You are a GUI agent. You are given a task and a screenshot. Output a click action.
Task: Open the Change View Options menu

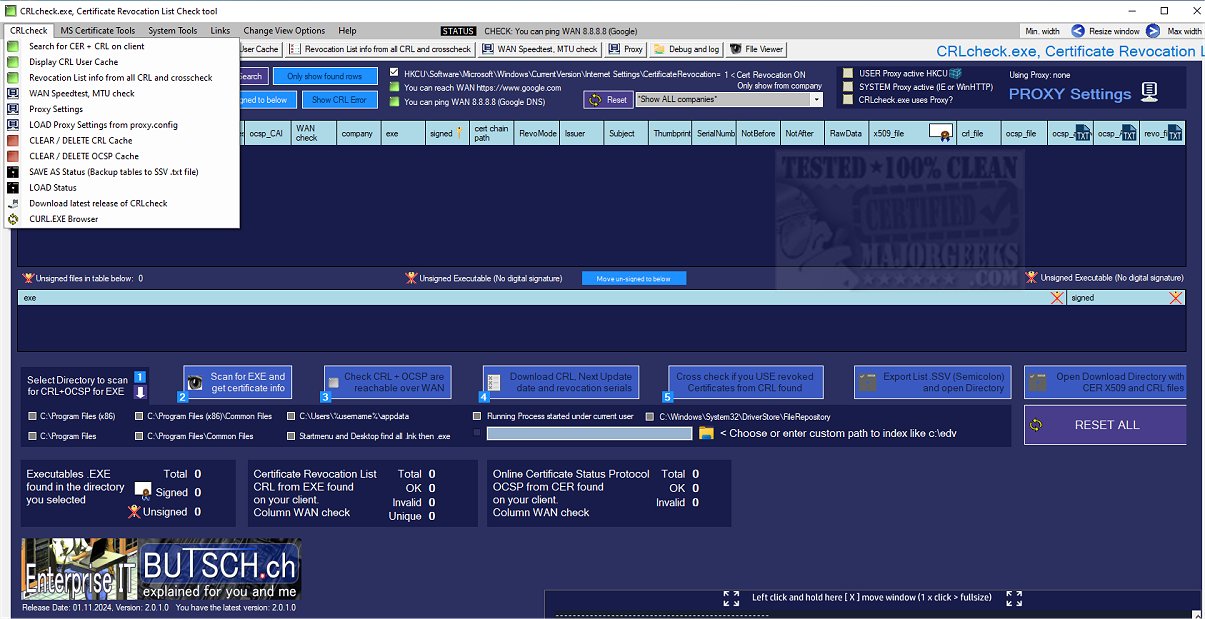pos(284,31)
